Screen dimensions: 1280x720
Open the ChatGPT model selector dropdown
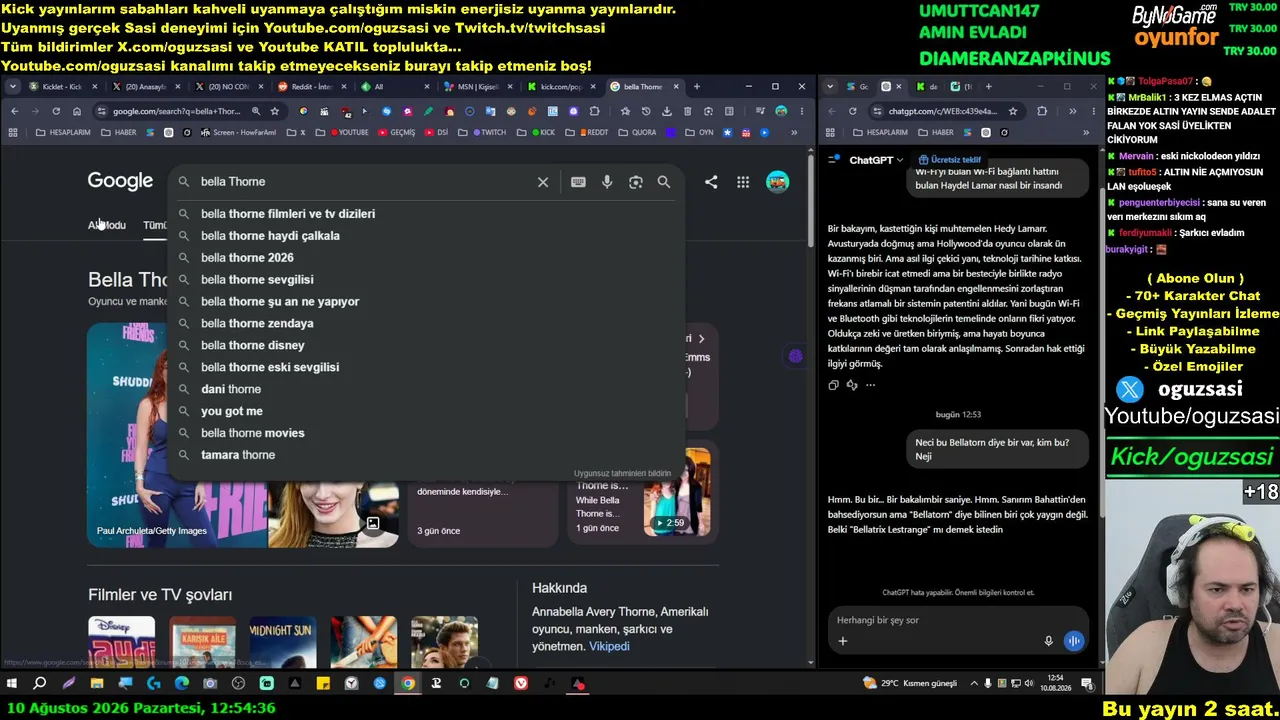(x=876, y=160)
